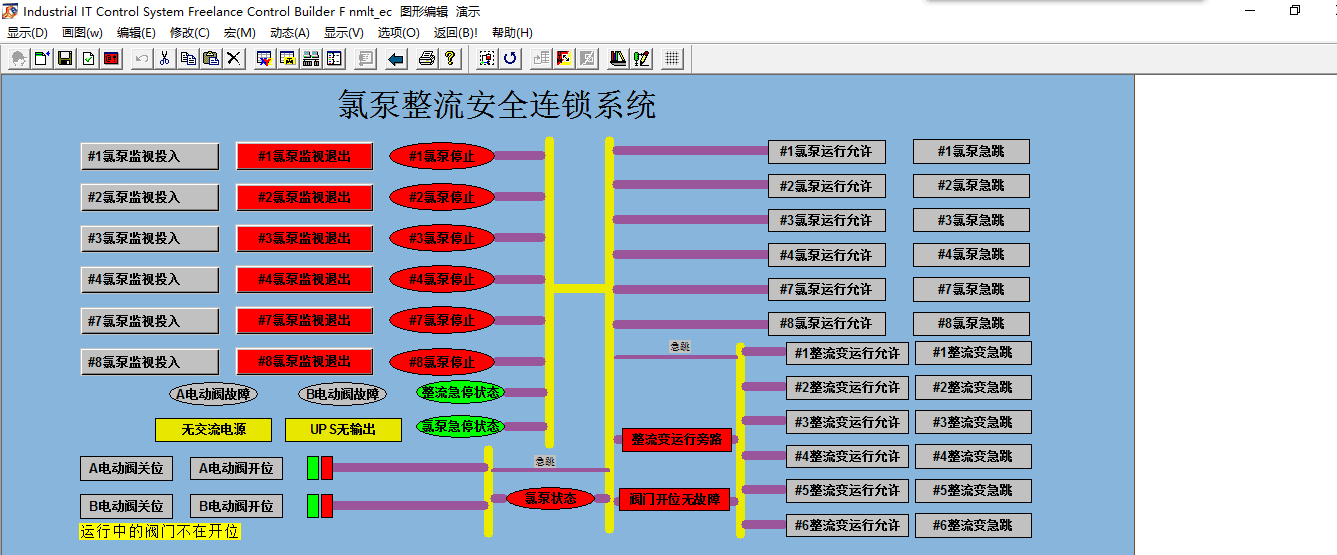Select the B电动阀故障 ellipse

(x=342, y=394)
